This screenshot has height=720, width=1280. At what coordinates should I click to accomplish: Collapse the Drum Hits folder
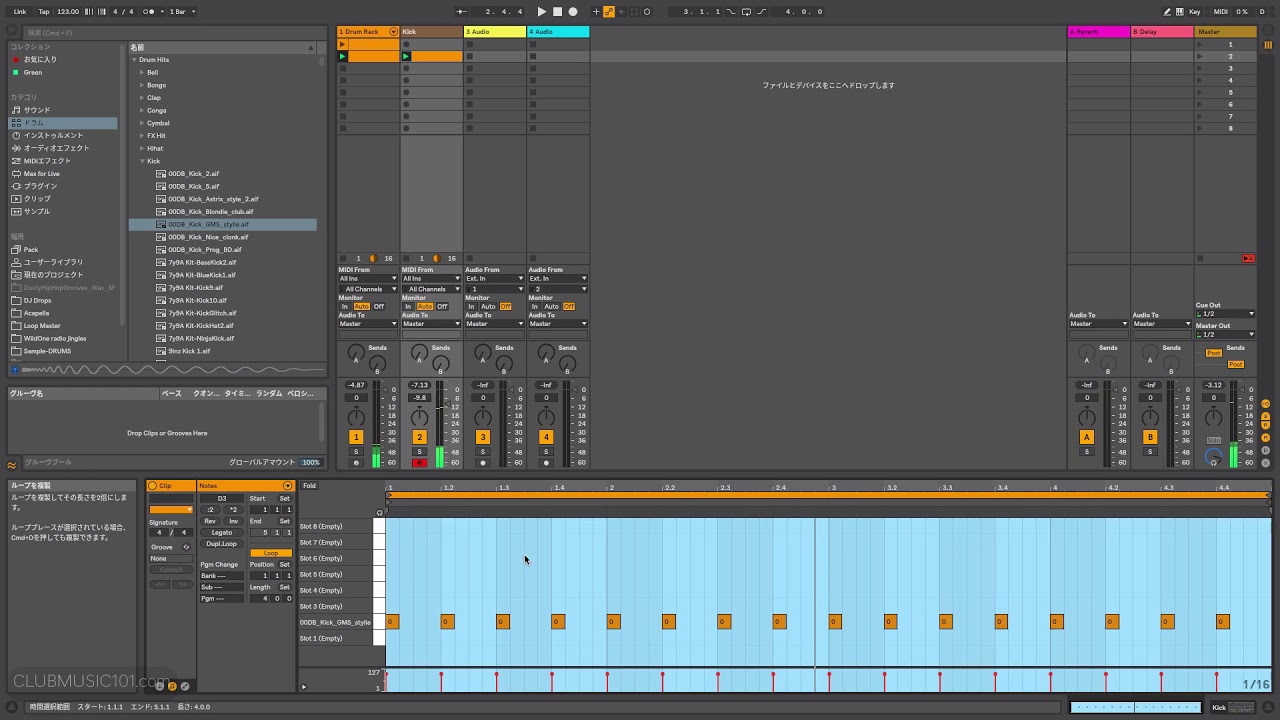click(x=134, y=60)
